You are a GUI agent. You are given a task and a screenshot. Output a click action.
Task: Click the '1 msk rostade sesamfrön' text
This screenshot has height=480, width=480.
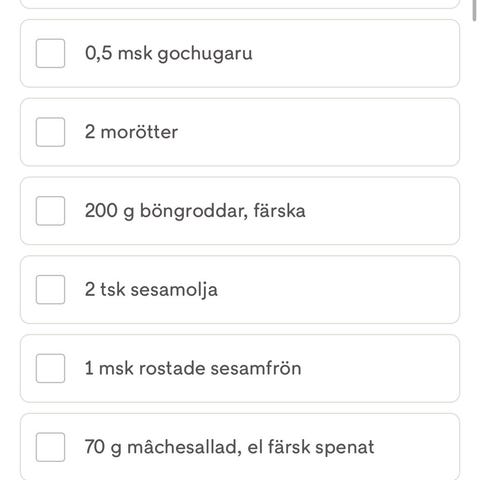tap(193, 368)
